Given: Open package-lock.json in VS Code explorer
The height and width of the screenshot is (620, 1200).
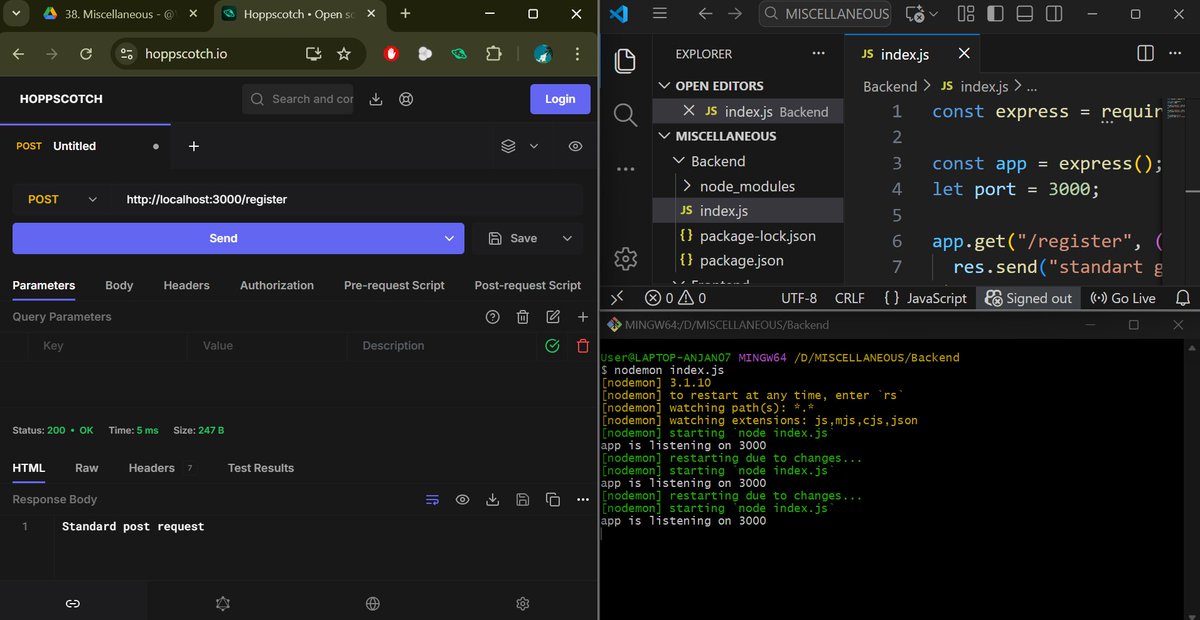Looking at the screenshot, I should [x=758, y=236].
